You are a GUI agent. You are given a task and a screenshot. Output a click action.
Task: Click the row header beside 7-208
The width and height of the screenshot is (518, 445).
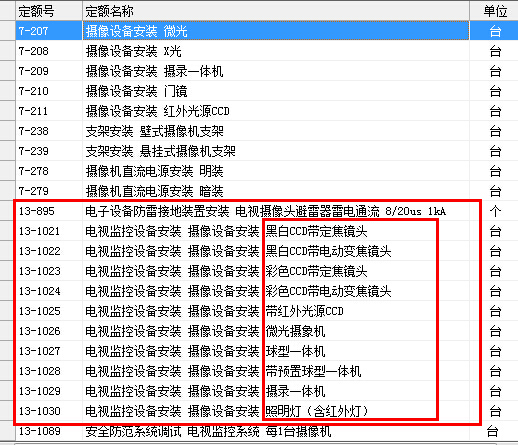click(7, 51)
